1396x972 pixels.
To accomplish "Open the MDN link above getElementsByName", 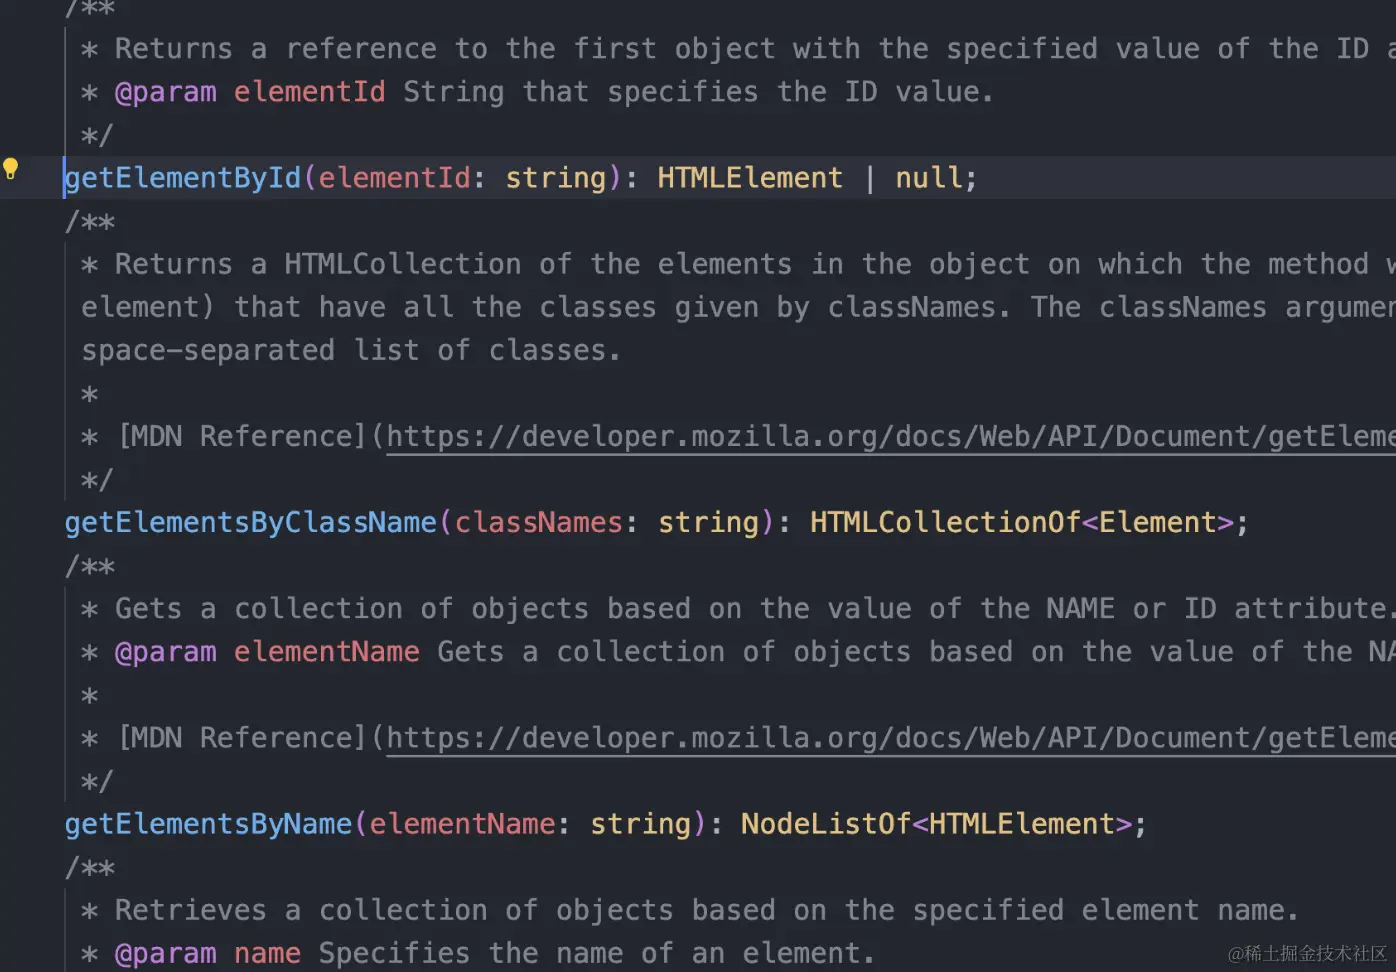I will click(x=890, y=738).
